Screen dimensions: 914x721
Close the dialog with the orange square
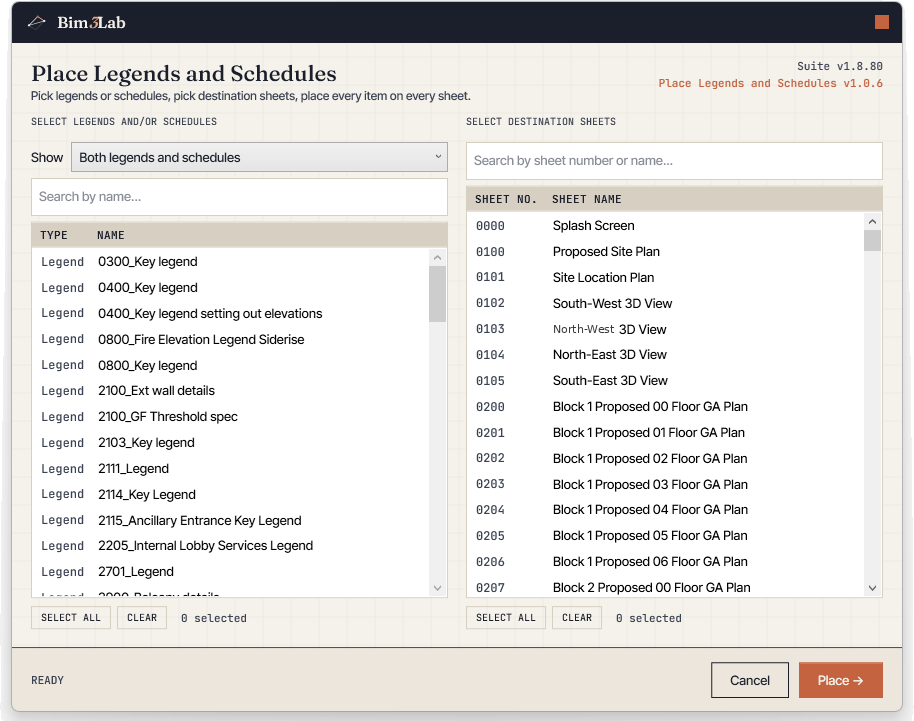[881, 22]
